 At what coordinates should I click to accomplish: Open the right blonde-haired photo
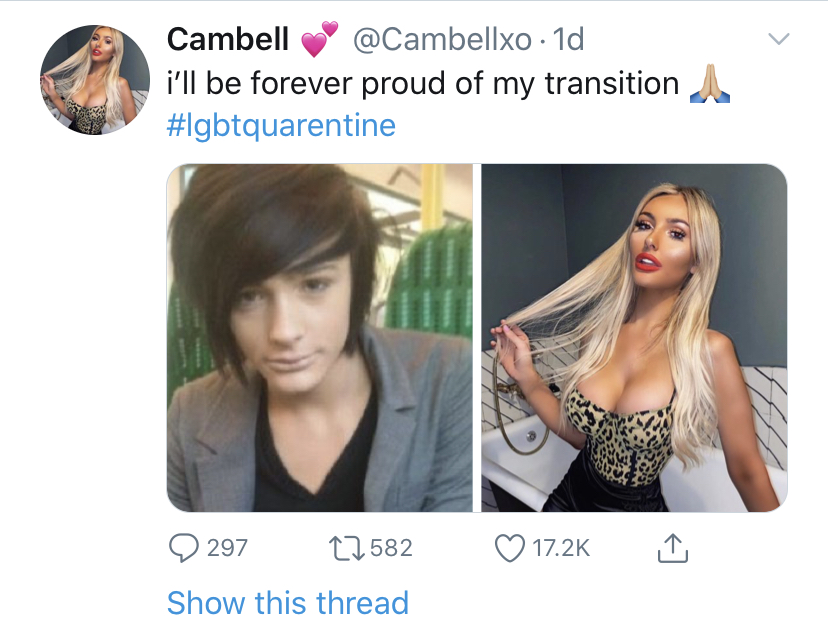point(634,338)
